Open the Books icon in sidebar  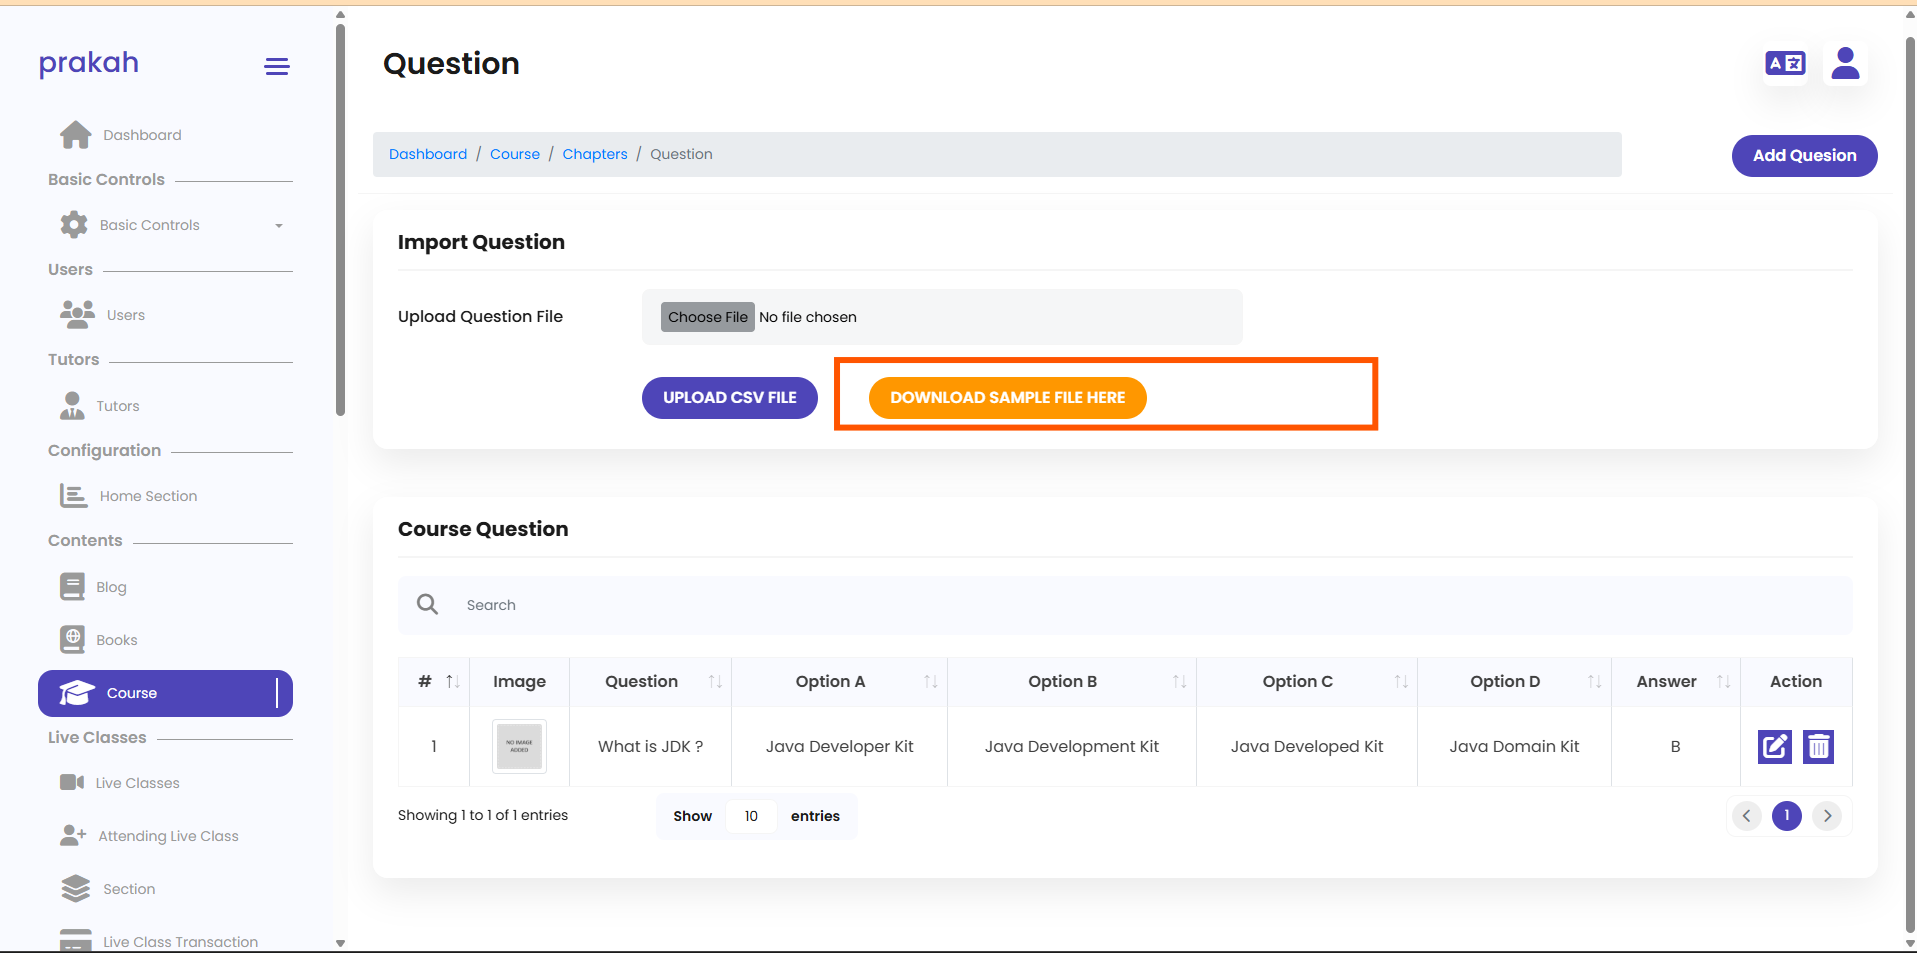point(73,640)
